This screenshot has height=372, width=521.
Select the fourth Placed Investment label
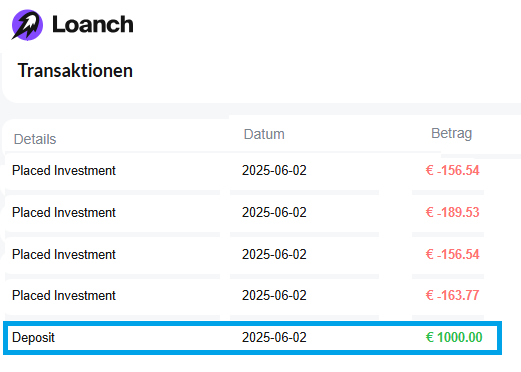click(64, 295)
